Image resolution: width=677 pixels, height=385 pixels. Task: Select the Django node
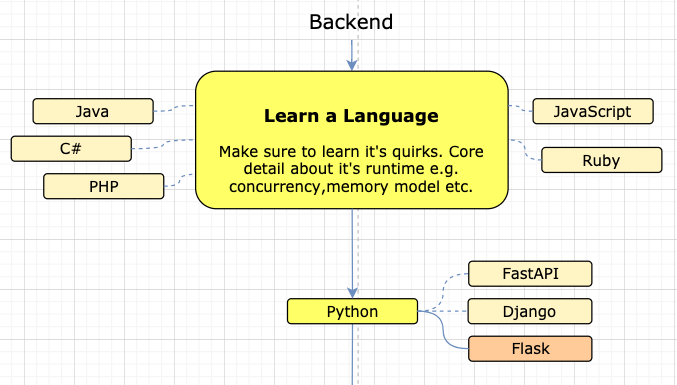pos(530,311)
